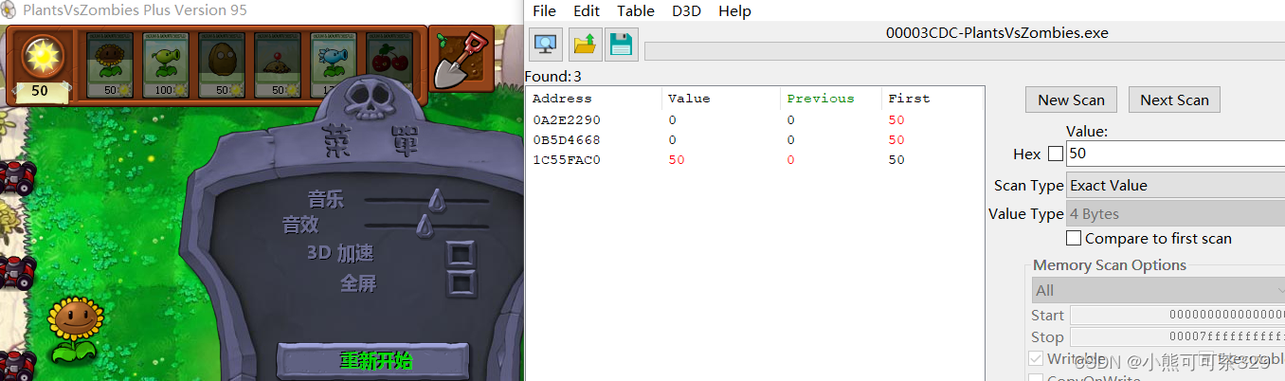The height and width of the screenshot is (381, 1285).
Task: Select address row 0B5D4668
Action: 755,140
